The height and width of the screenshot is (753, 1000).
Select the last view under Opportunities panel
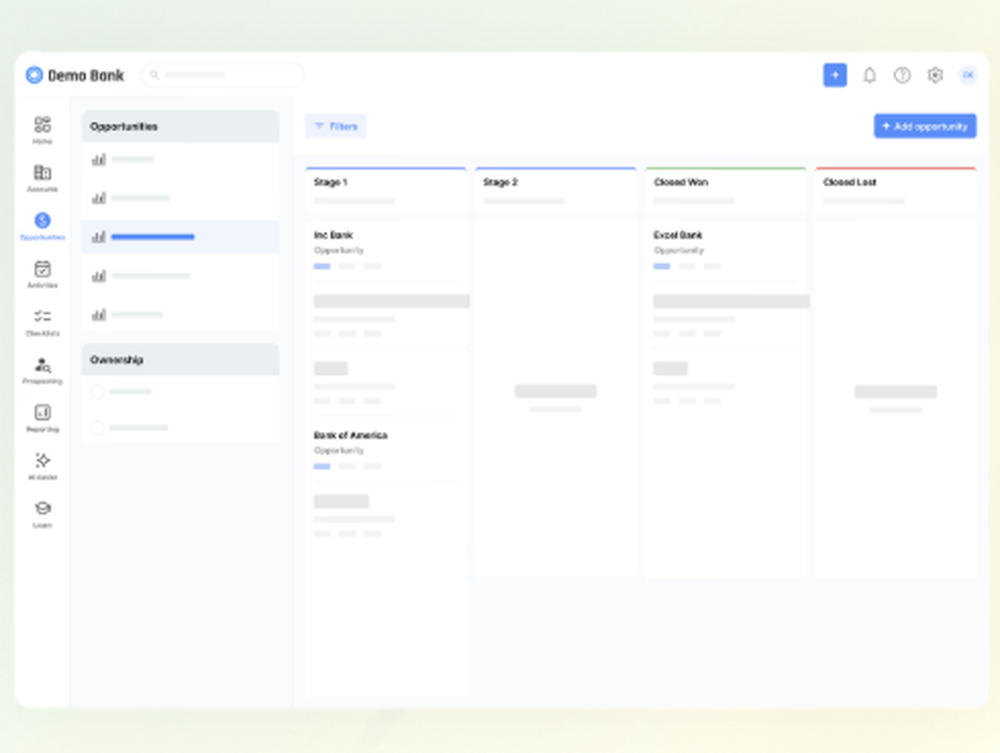pyautogui.click(x=180, y=314)
